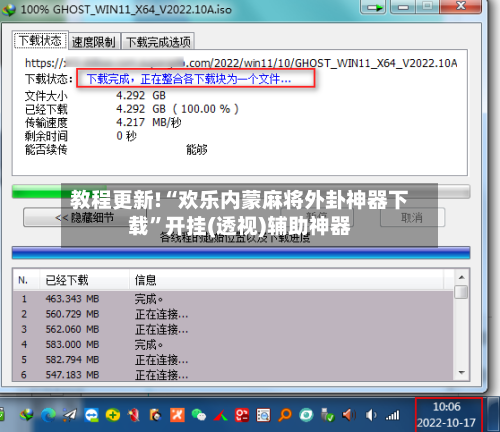500x432 pixels.
Task: Sort by the 已经下载 column header
Action: tap(84, 280)
